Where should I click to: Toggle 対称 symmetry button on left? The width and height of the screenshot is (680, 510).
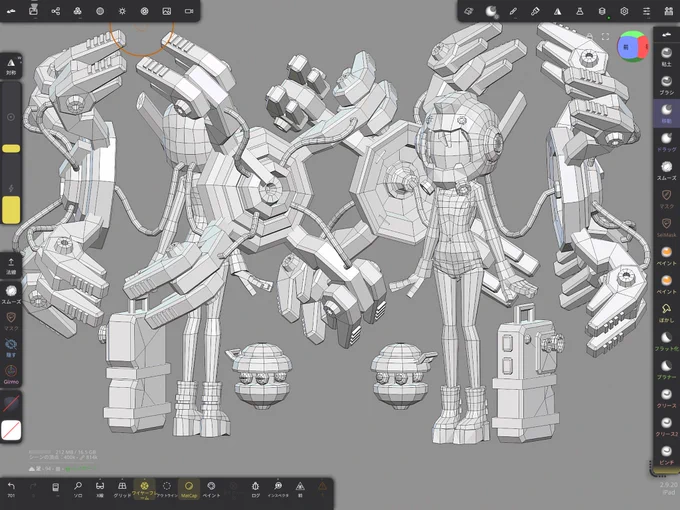11,66
